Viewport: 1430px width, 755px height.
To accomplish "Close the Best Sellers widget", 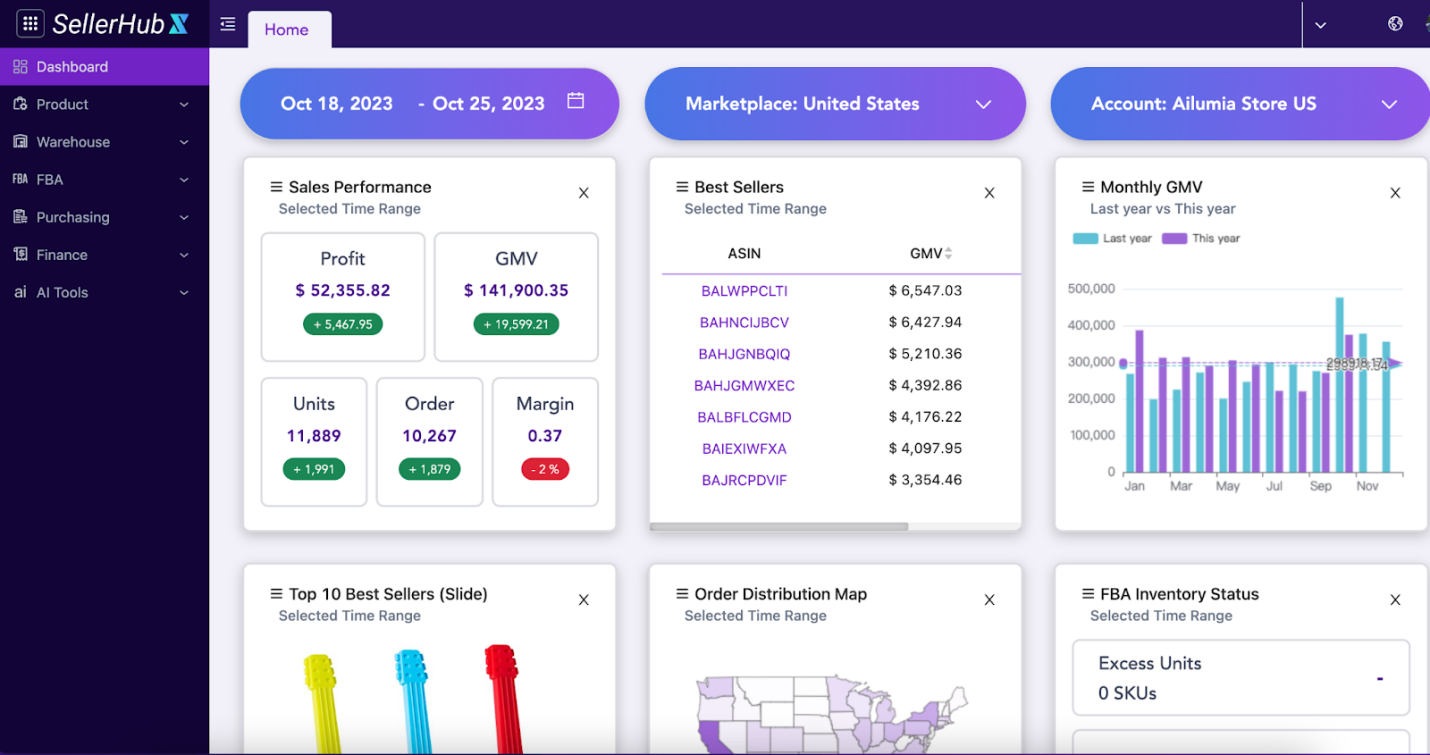I will [989, 193].
